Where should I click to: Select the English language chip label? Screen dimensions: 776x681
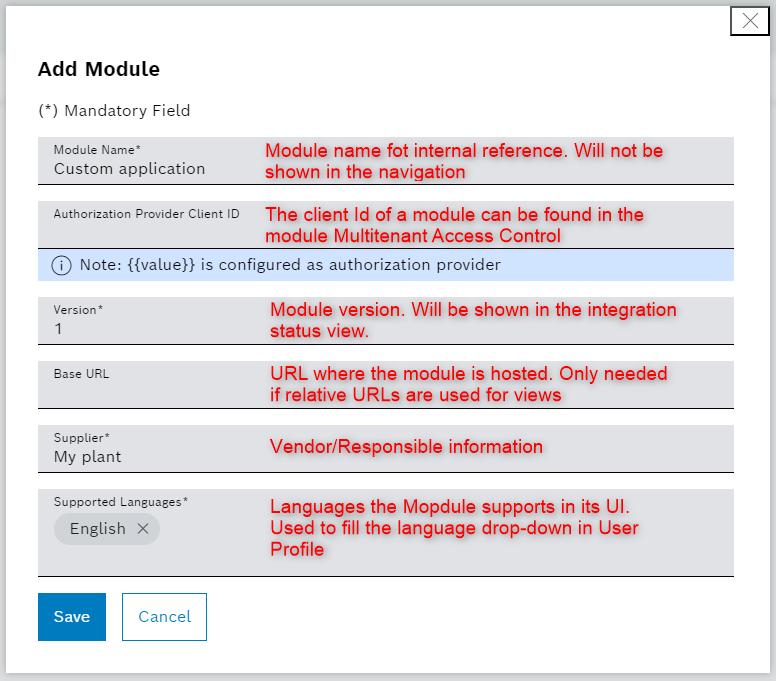tap(98, 529)
